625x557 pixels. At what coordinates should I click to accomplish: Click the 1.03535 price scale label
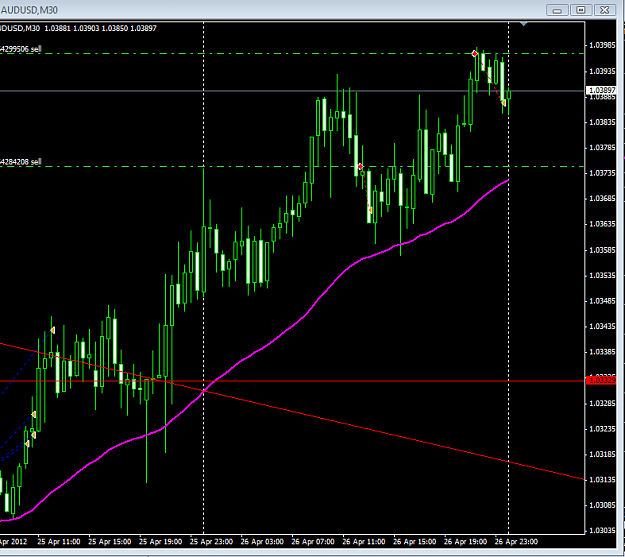602,276
